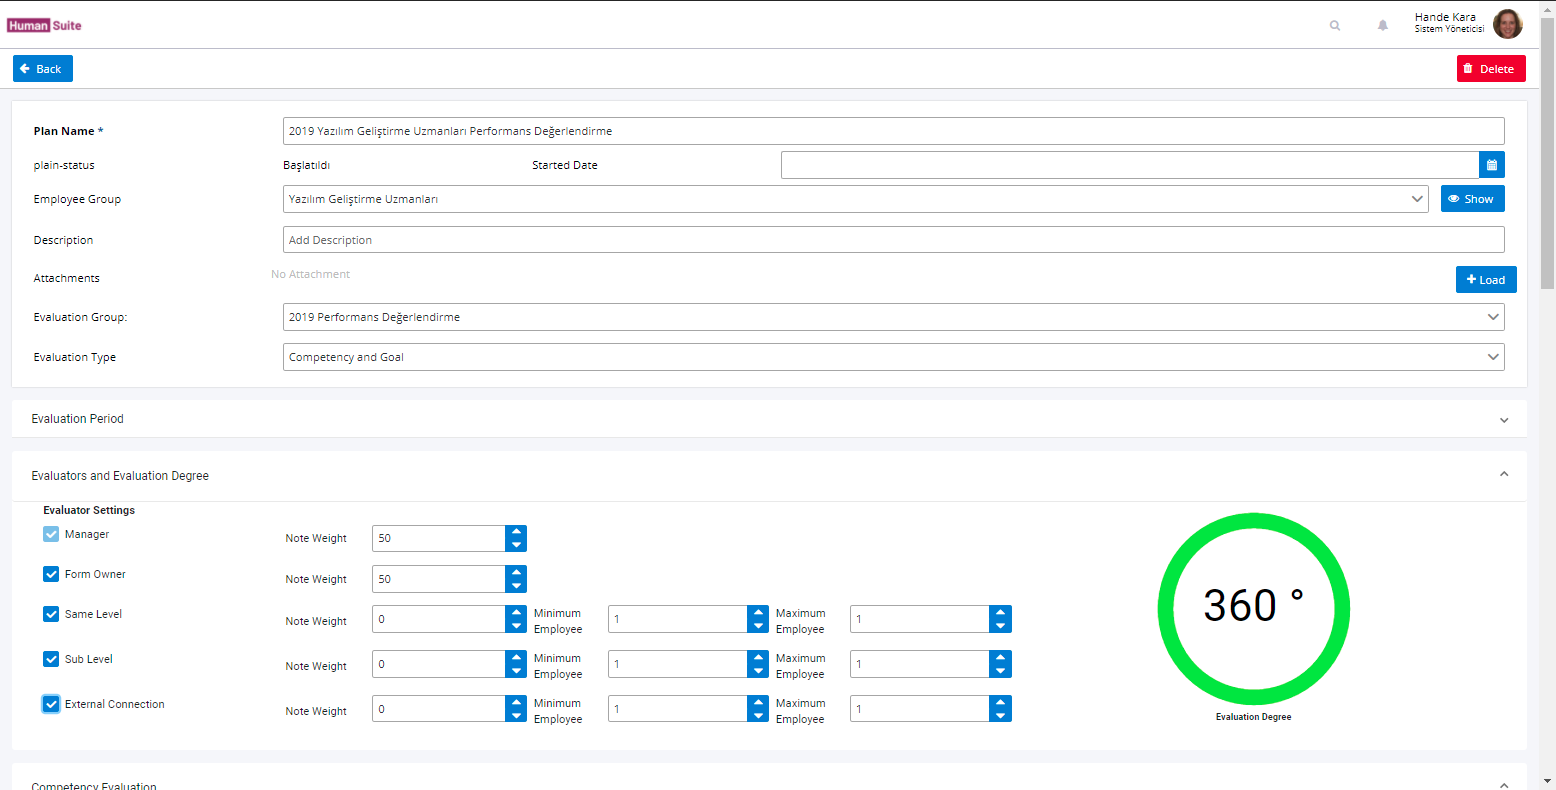
Task: Toggle the Same Level checkbox
Action: (51, 614)
